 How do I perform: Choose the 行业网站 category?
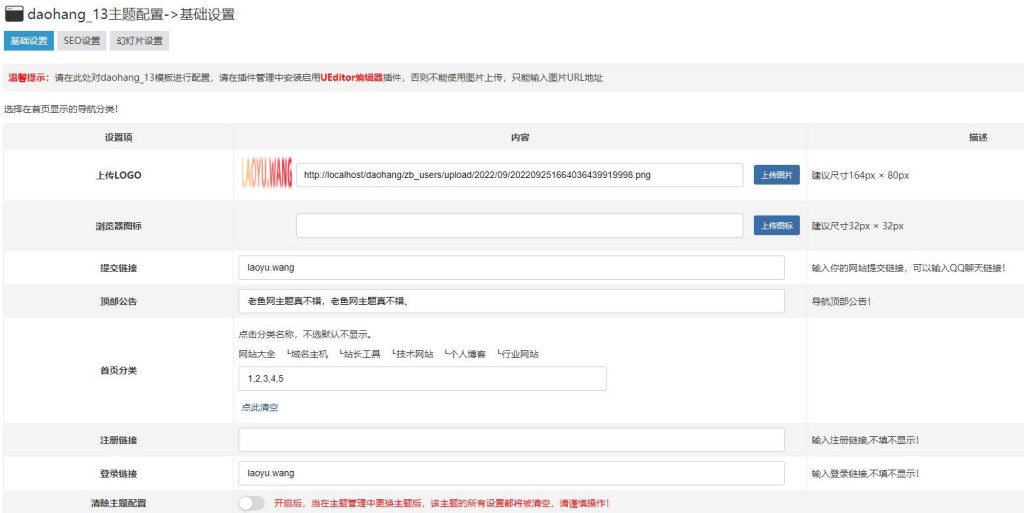click(x=518, y=354)
